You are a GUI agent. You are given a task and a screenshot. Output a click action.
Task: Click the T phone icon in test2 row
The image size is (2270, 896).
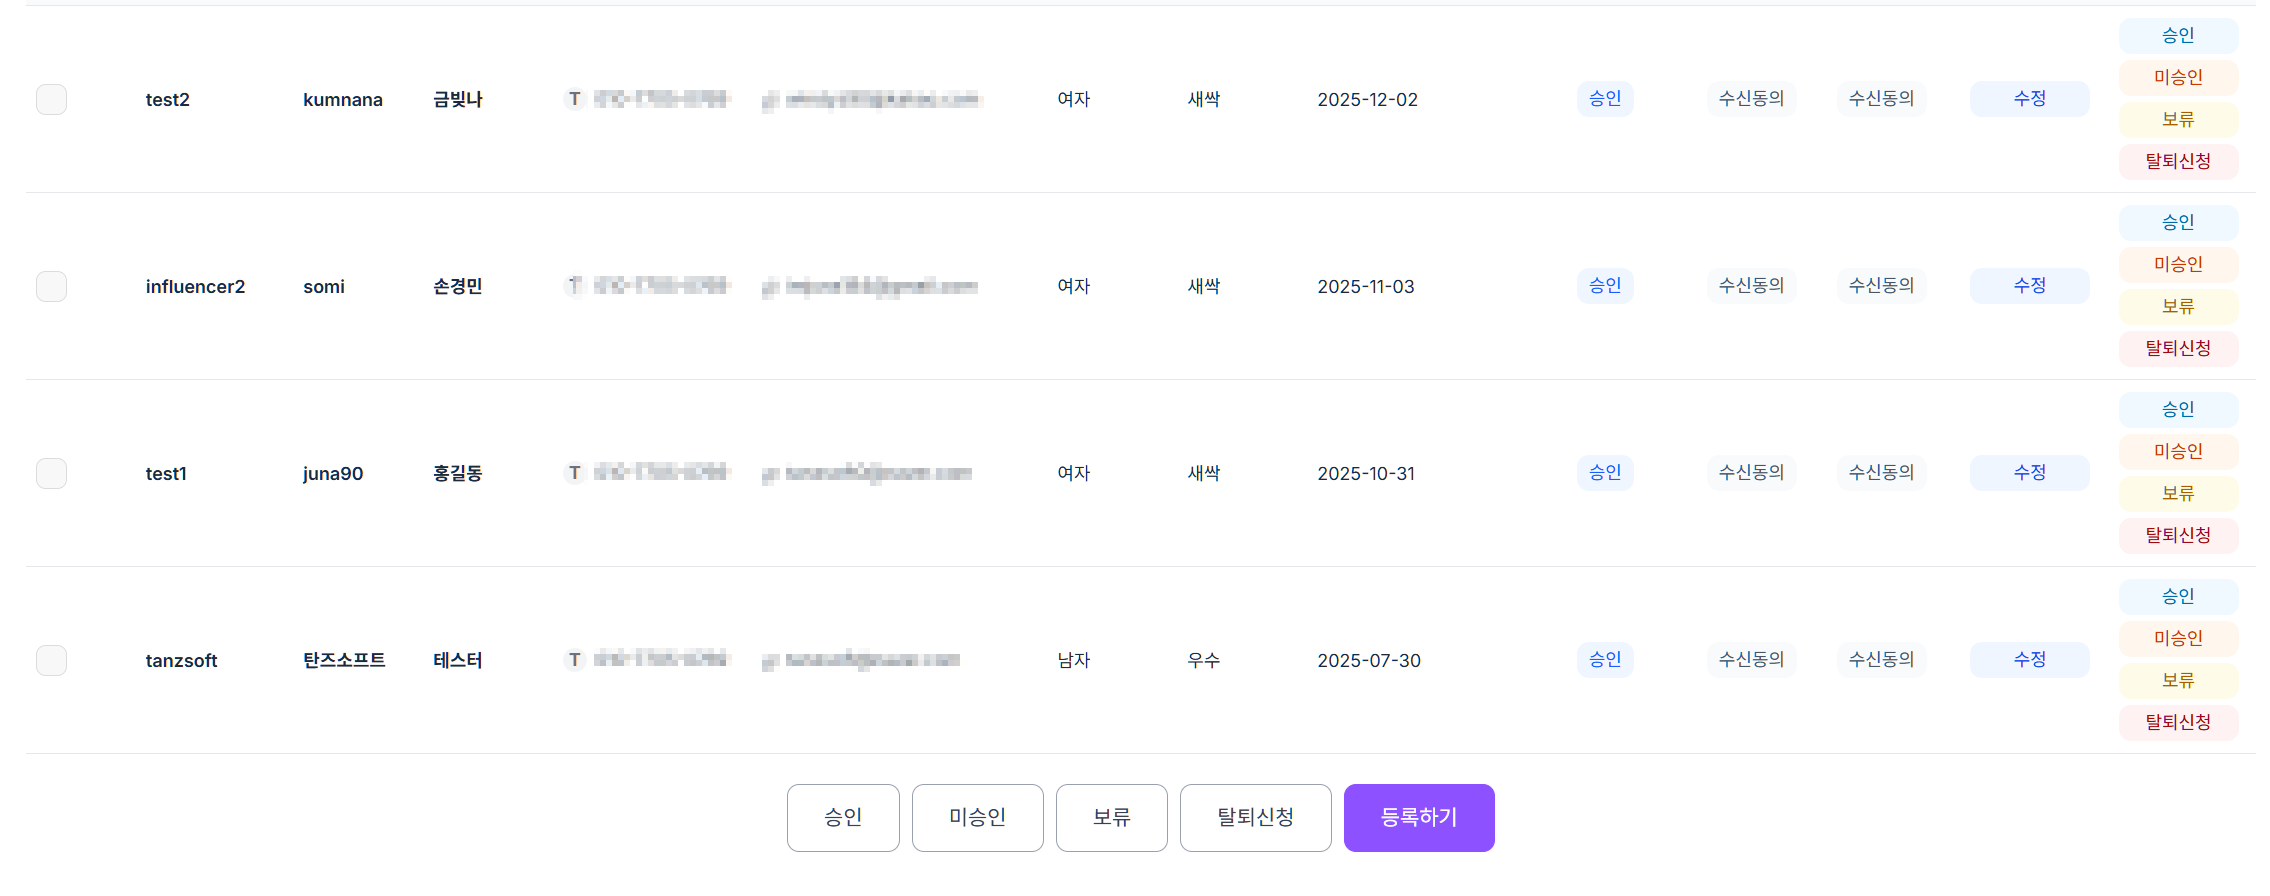pyautogui.click(x=574, y=99)
